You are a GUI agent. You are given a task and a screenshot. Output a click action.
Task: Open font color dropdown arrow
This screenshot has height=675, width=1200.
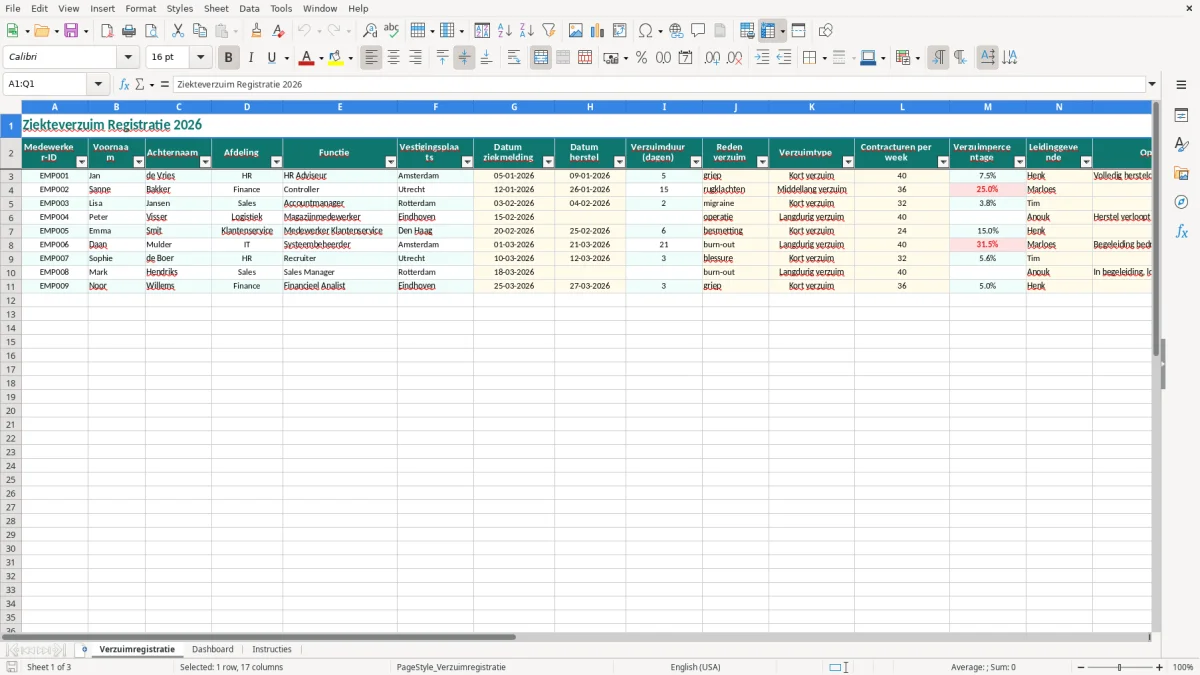321,58
